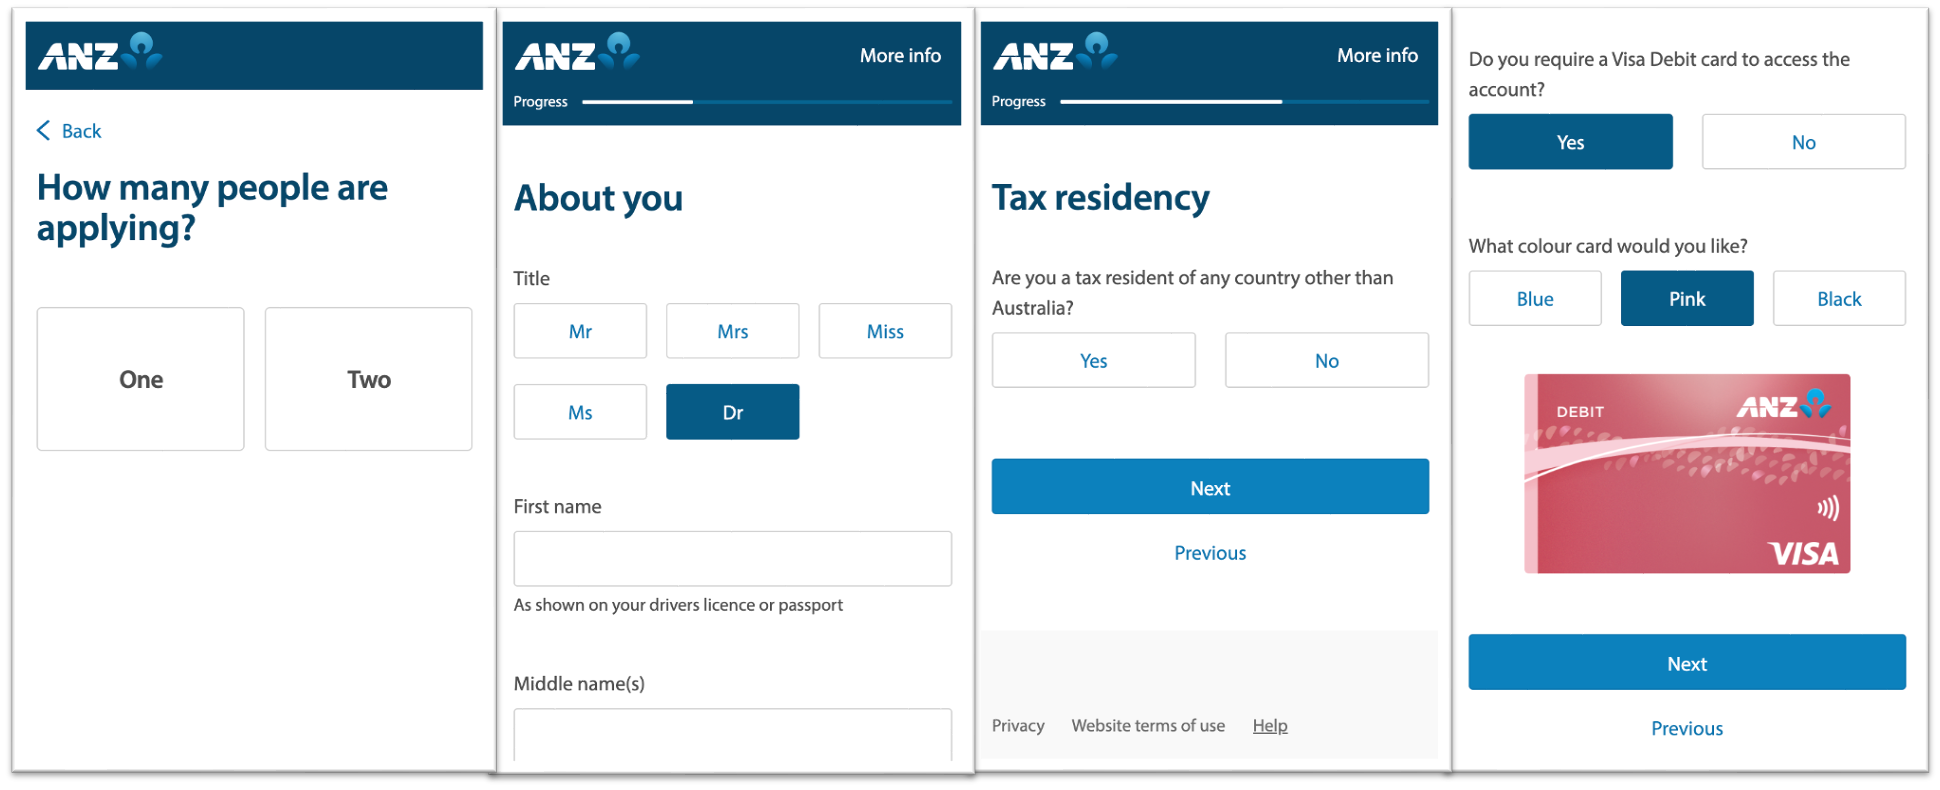Choose the Ms title
1940x790 pixels.
click(580, 412)
